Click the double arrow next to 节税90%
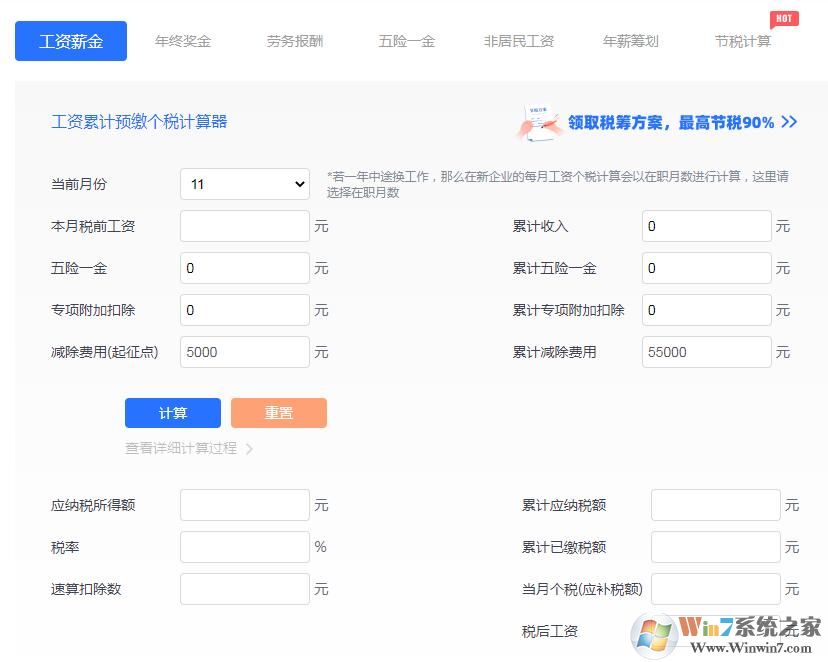Viewport: 828px width, 662px height. click(789, 122)
